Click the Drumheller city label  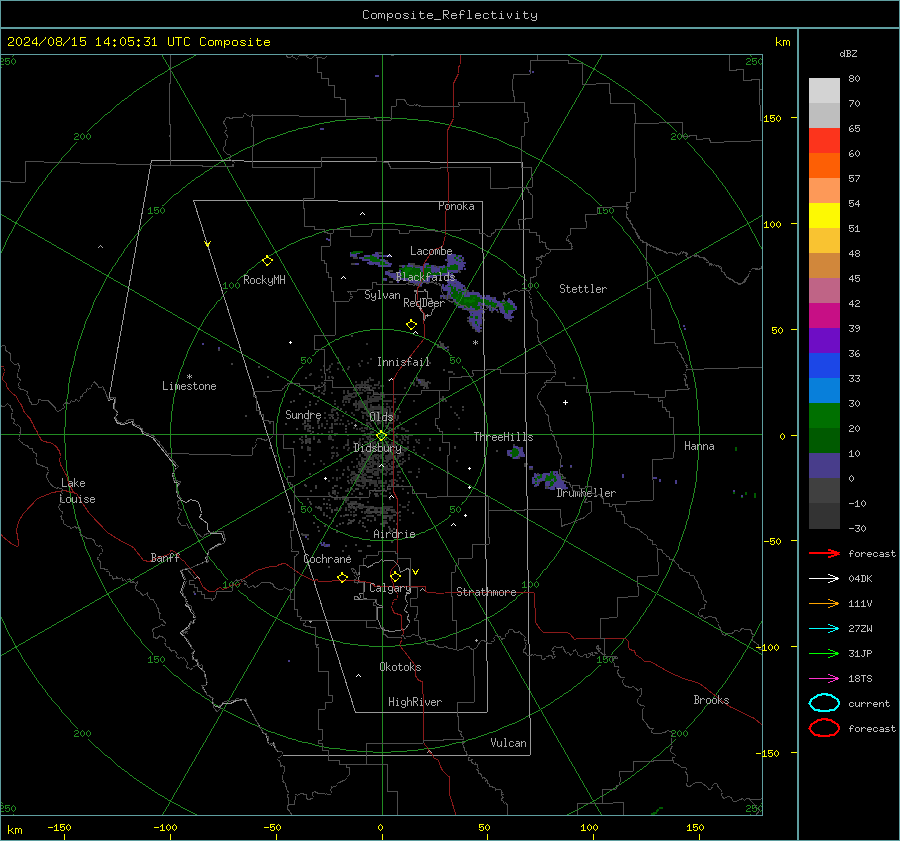[586, 493]
